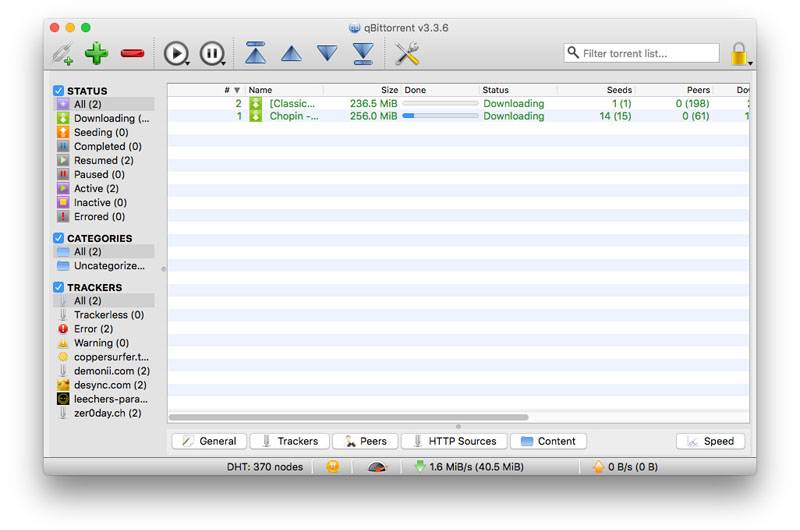
Task: Open the Trackers tab
Action: tap(290, 441)
